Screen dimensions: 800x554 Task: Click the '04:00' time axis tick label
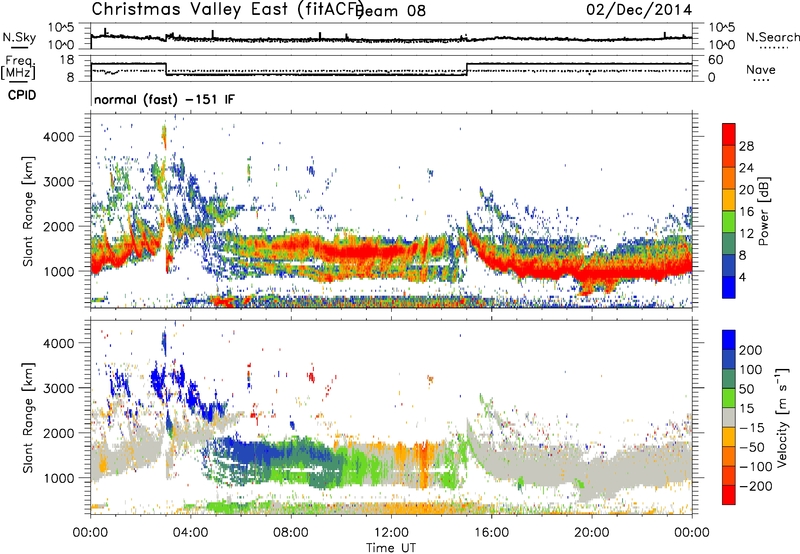click(190, 533)
